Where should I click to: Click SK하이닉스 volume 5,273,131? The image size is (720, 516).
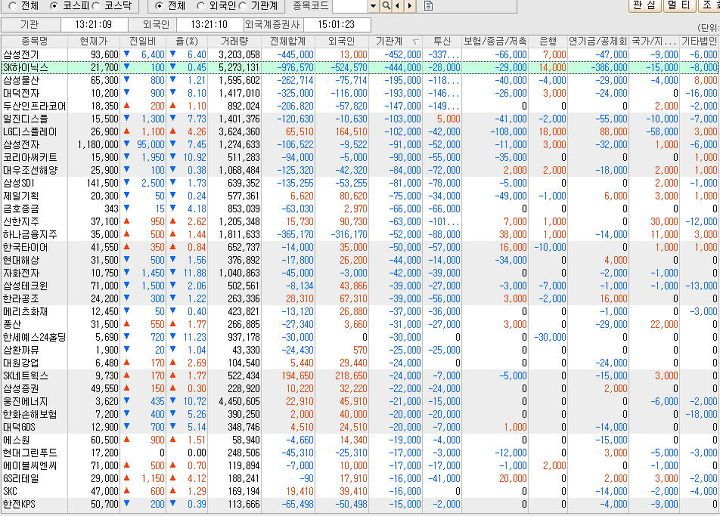click(239, 67)
